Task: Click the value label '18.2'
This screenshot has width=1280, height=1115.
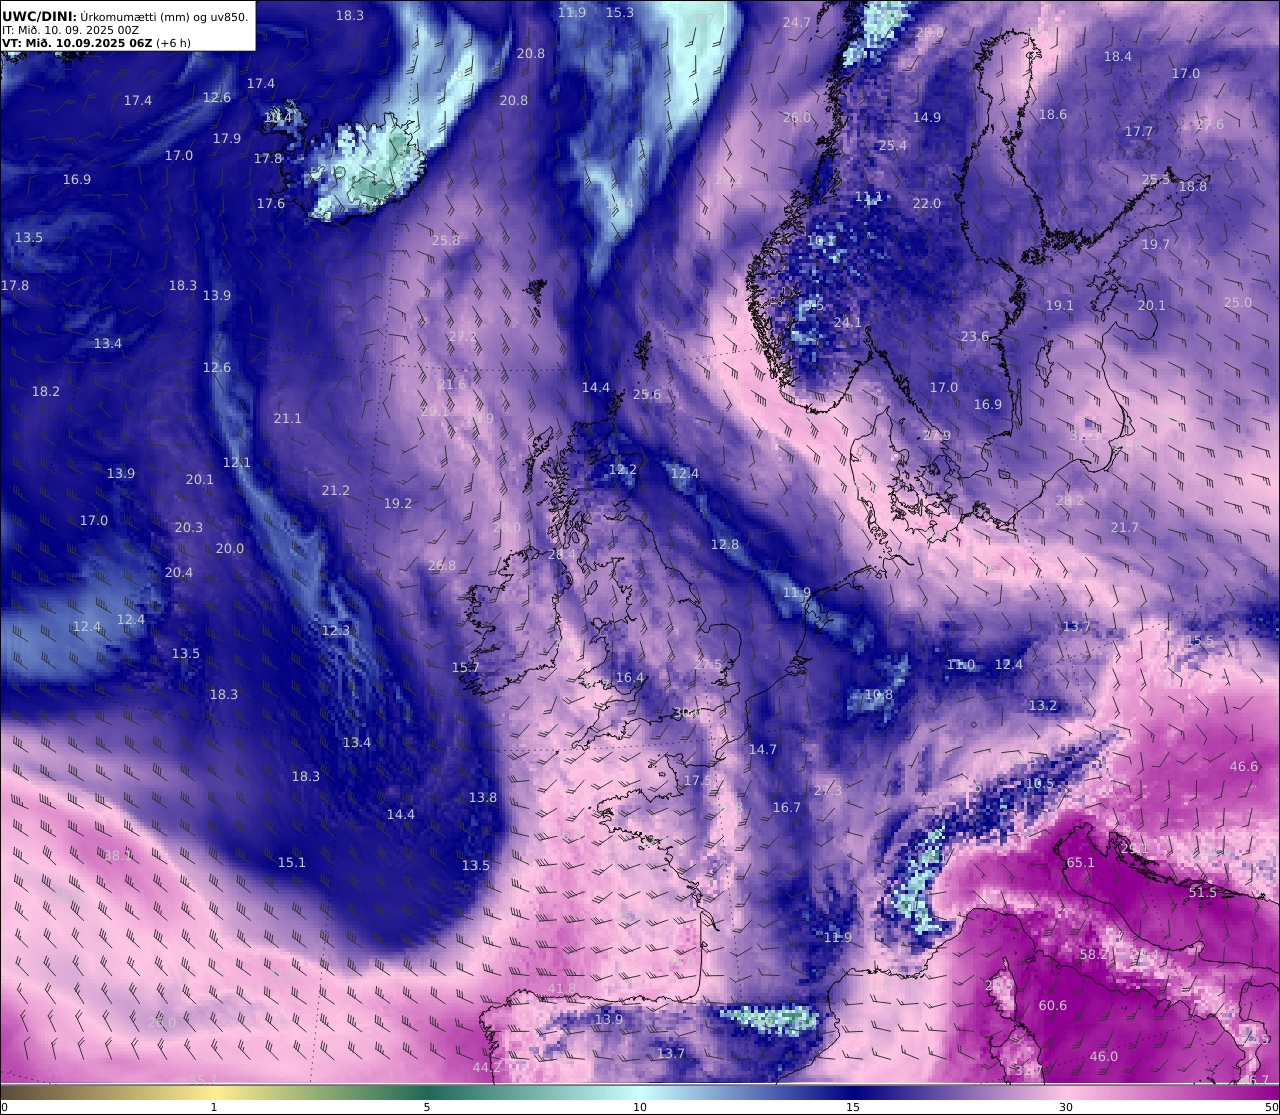Action: (46, 391)
